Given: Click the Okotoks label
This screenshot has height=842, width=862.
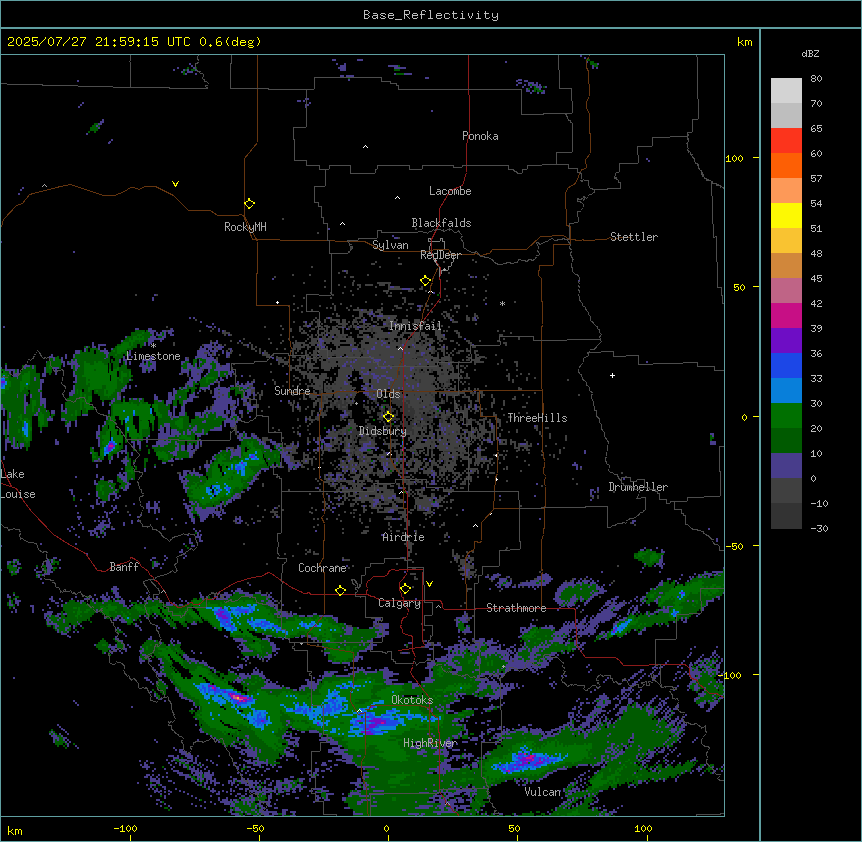Looking at the screenshot, I should click(x=412, y=700).
